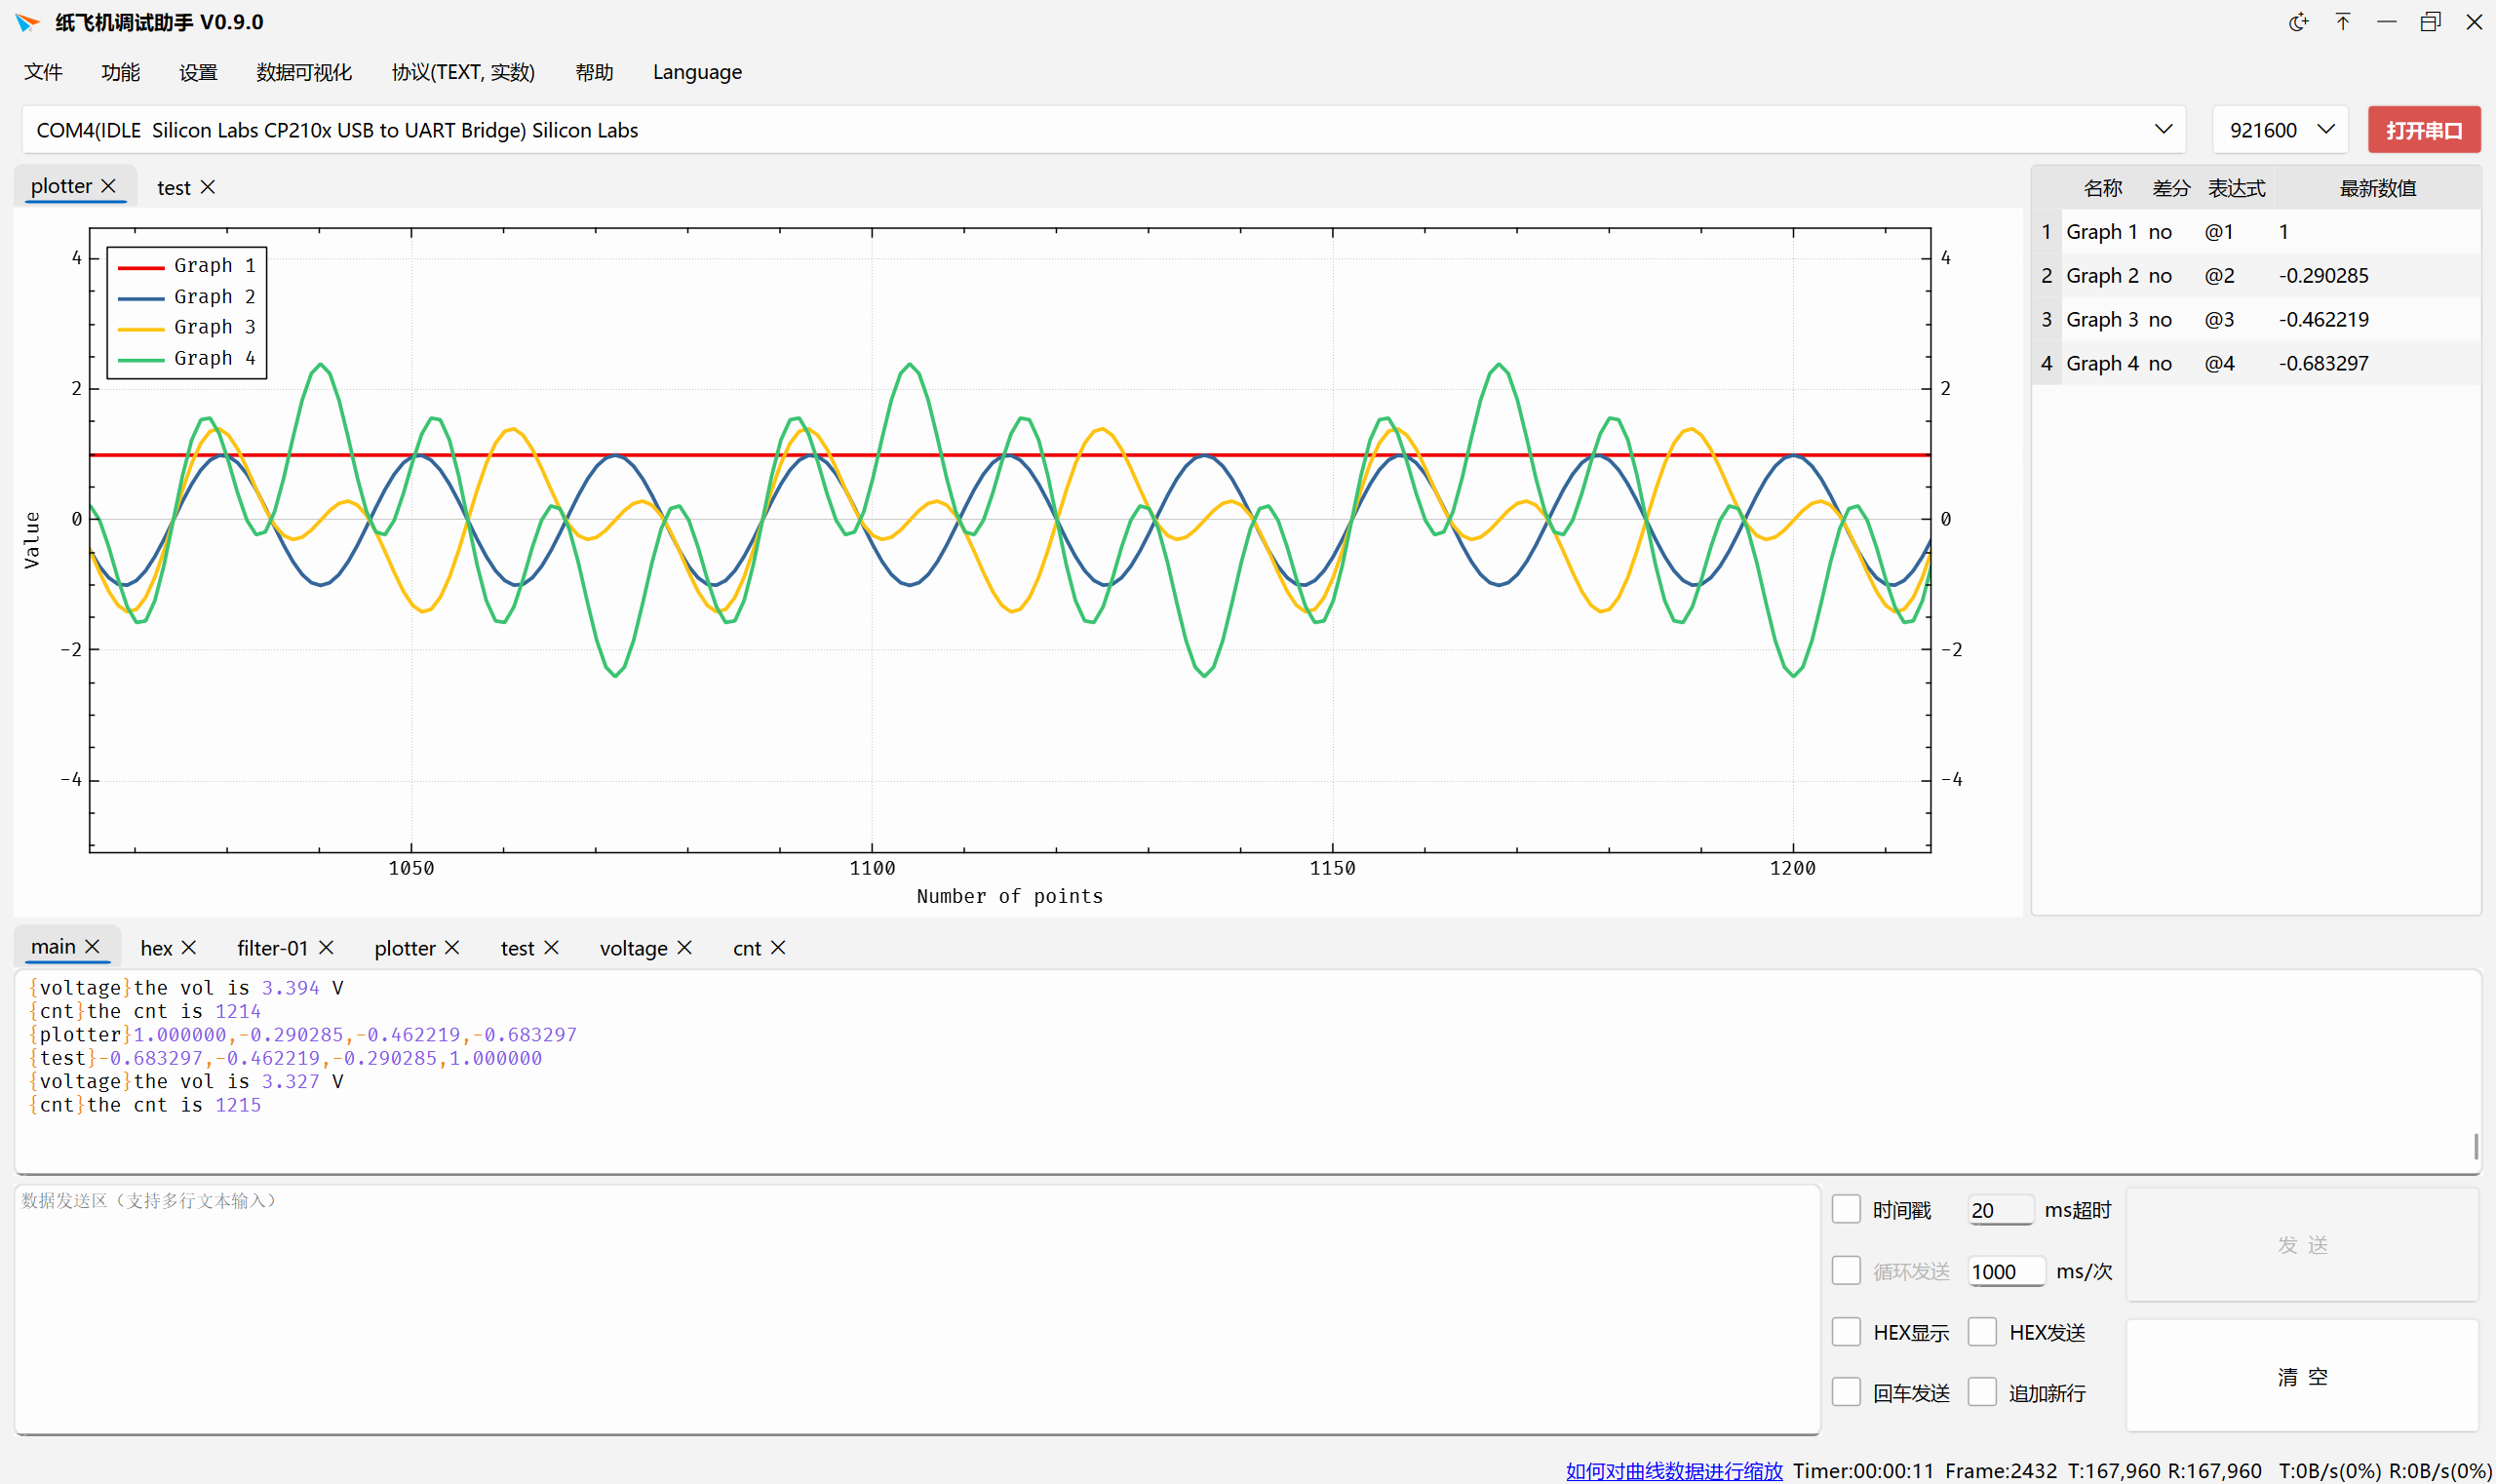This screenshot has width=2496, height=1484.
Task: Enable the 时间戳 timestamp checkbox
Action: coord(1846,1209)
